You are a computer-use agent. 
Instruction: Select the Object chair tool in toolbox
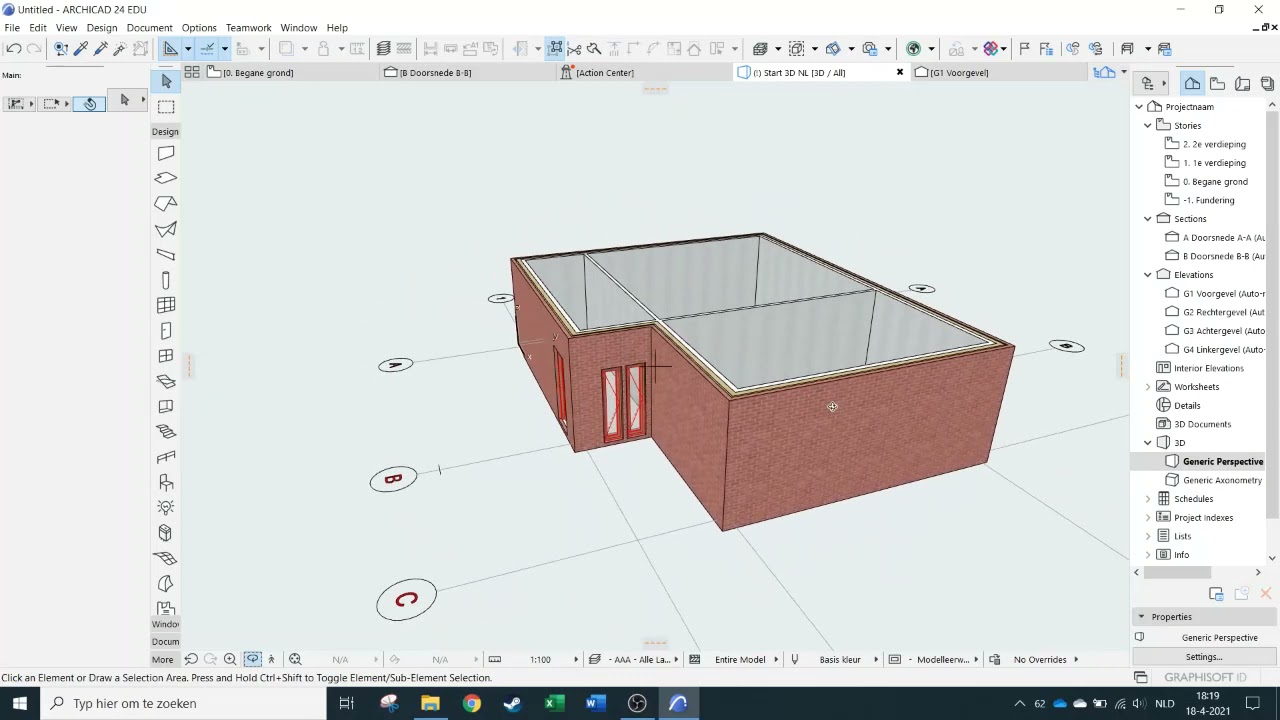point(166,483)
